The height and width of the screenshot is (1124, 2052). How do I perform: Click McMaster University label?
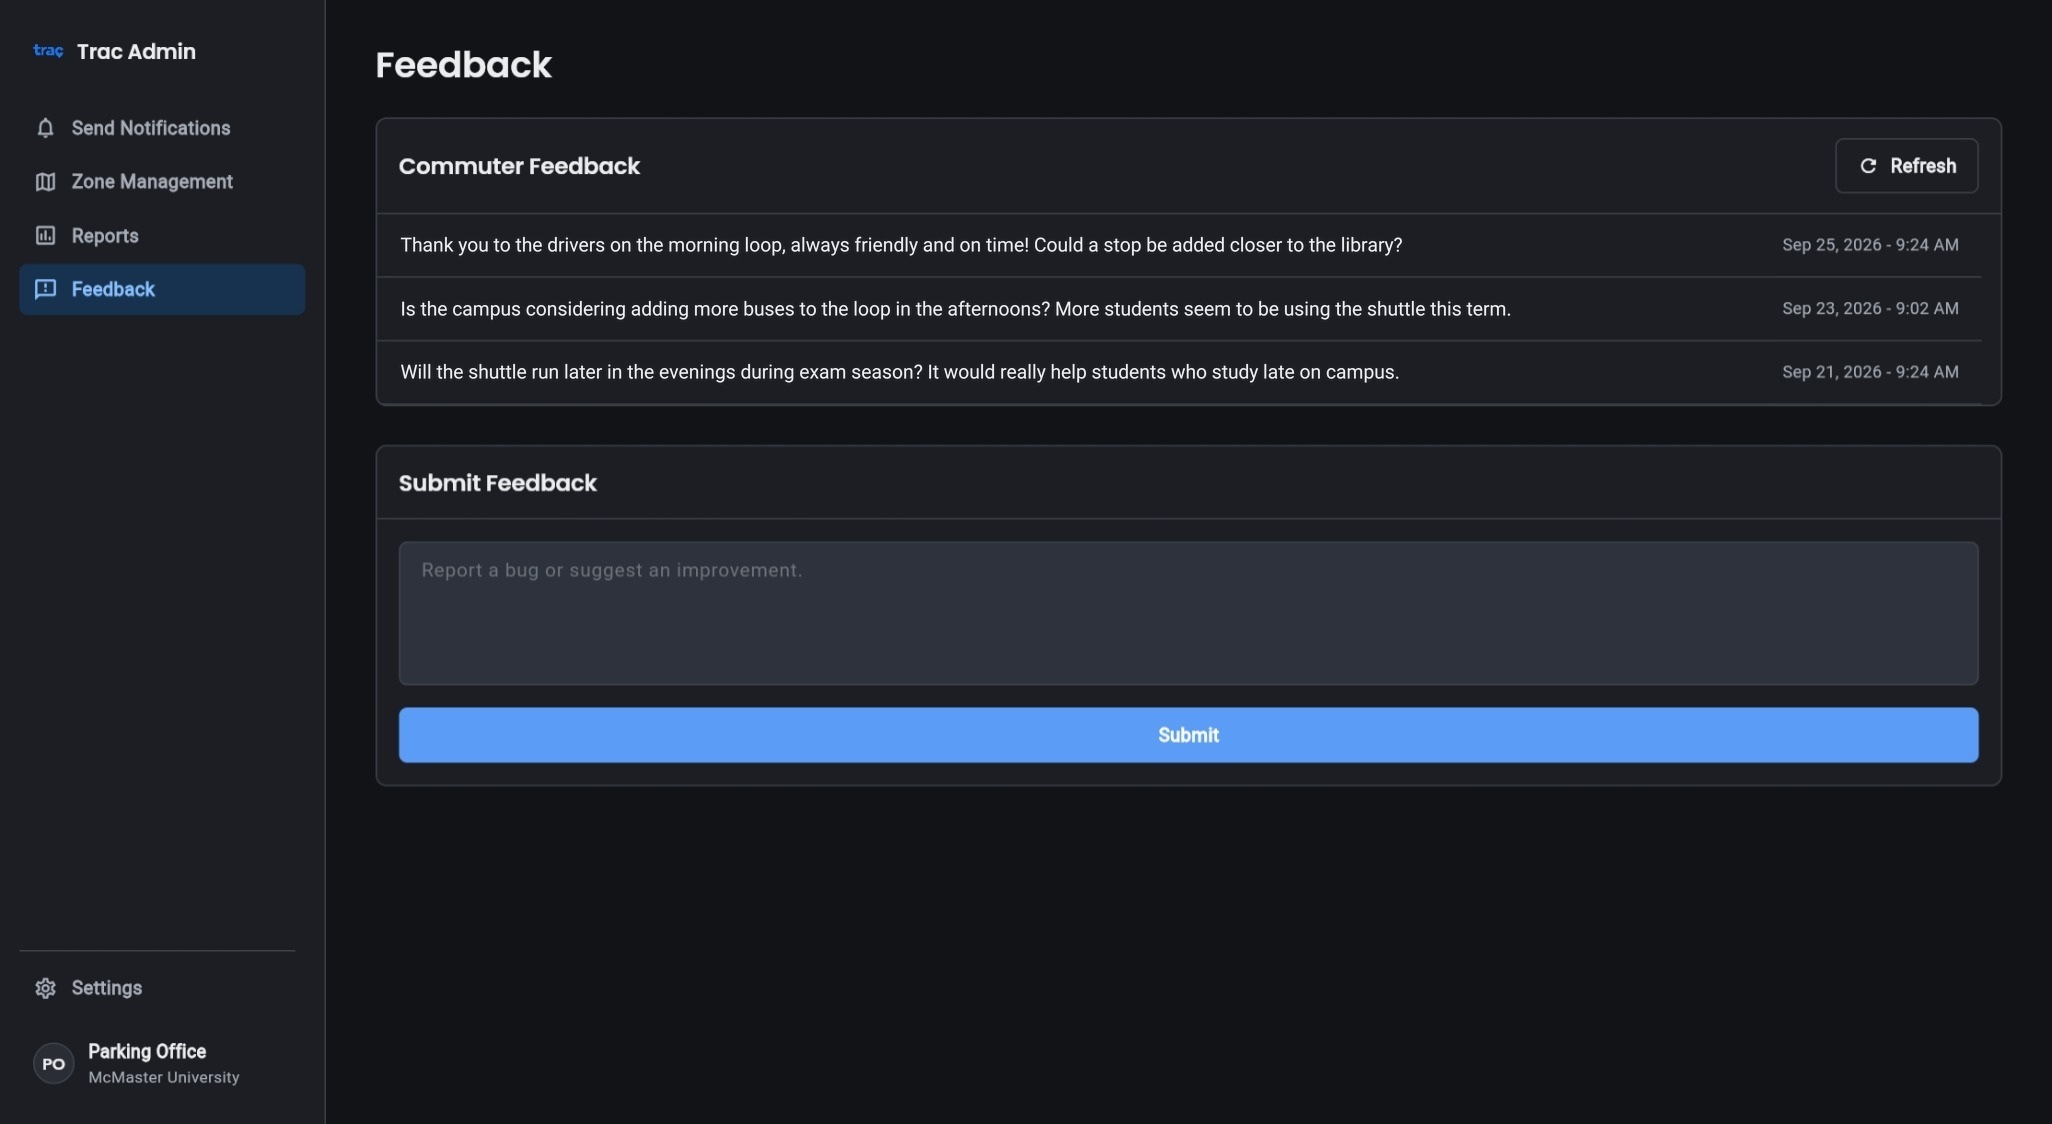164,1078
